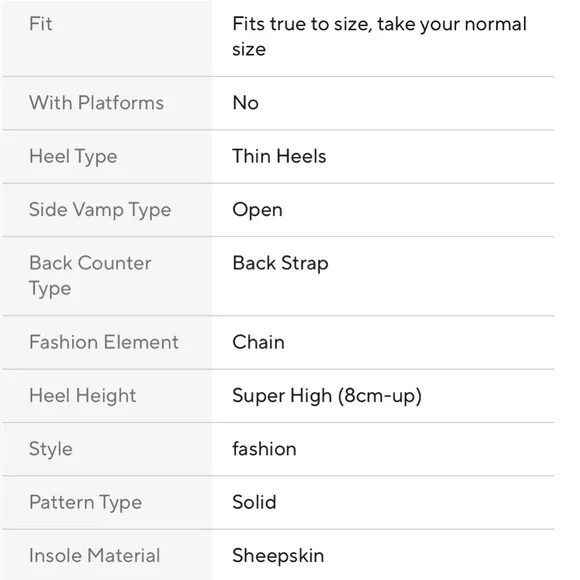This screenshot has height=580, width=580.
Task: Click the Pattern Type label
Action: (85, 503)
